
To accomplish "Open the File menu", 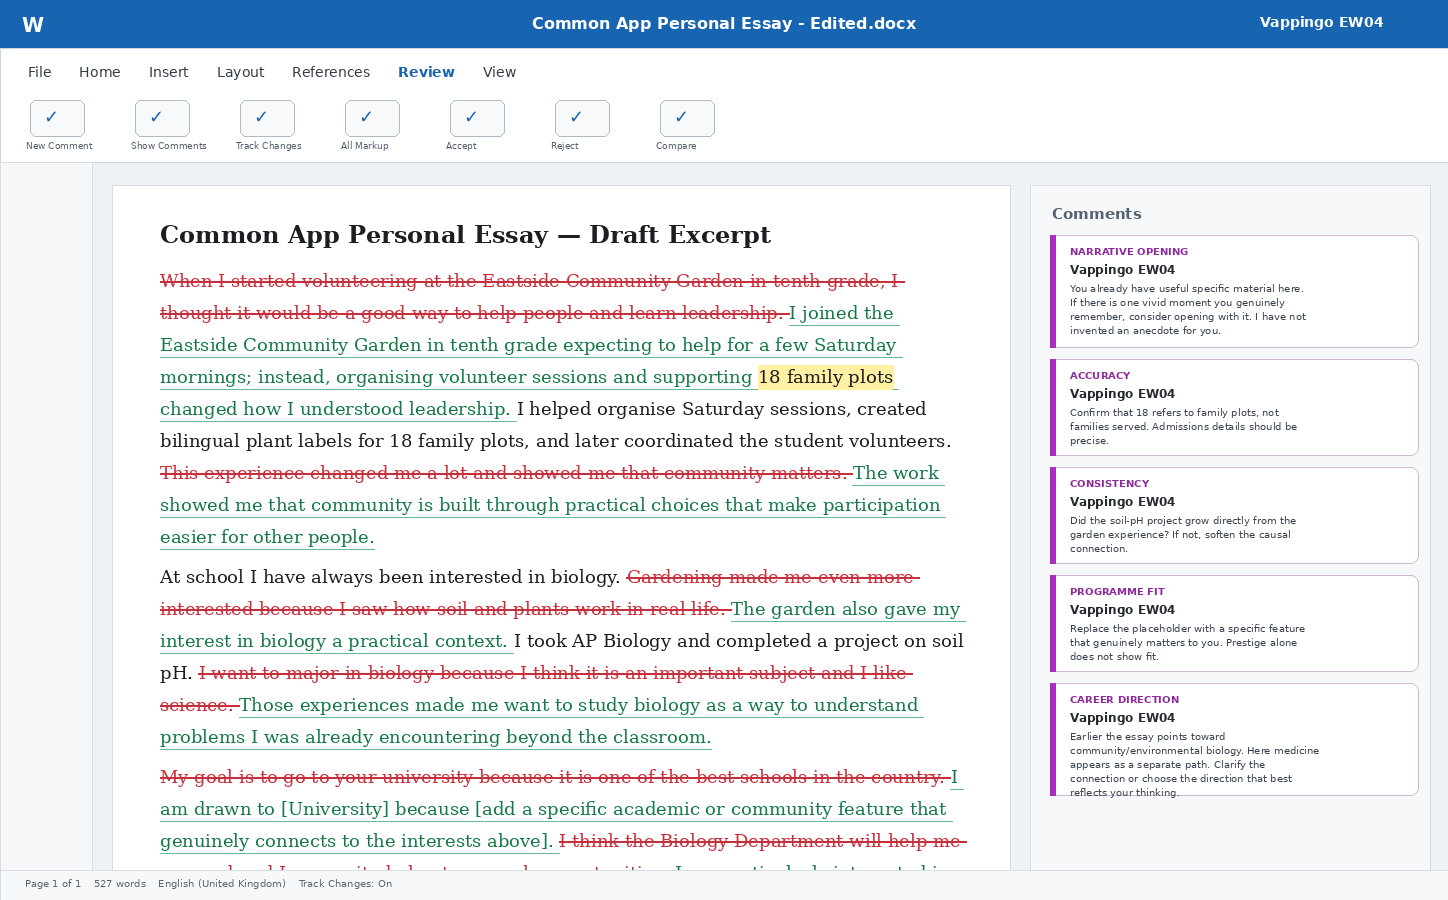I will [x=40, y=72].
